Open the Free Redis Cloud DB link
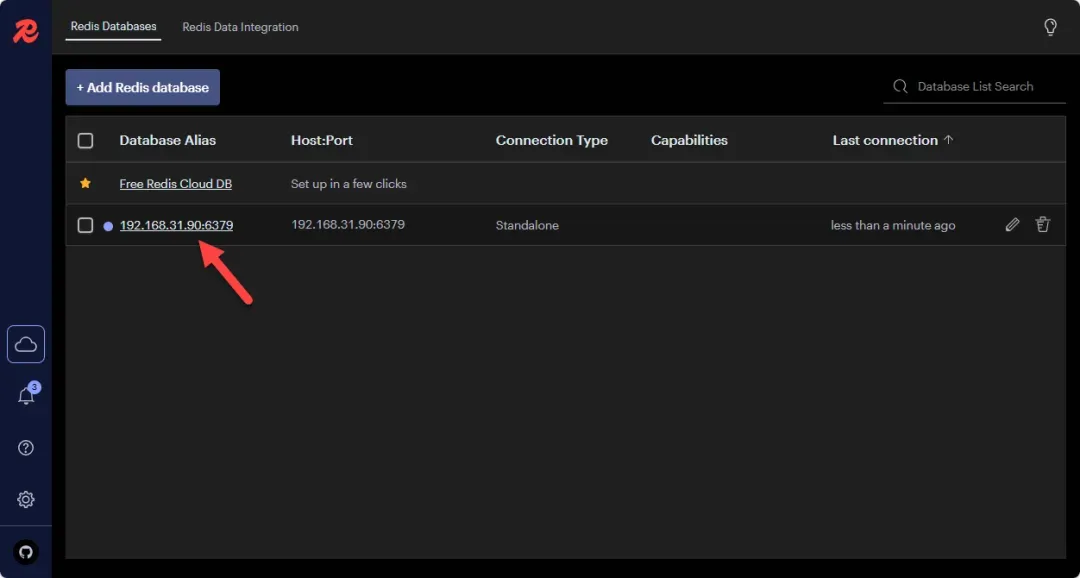 click(x=176, y=184)
